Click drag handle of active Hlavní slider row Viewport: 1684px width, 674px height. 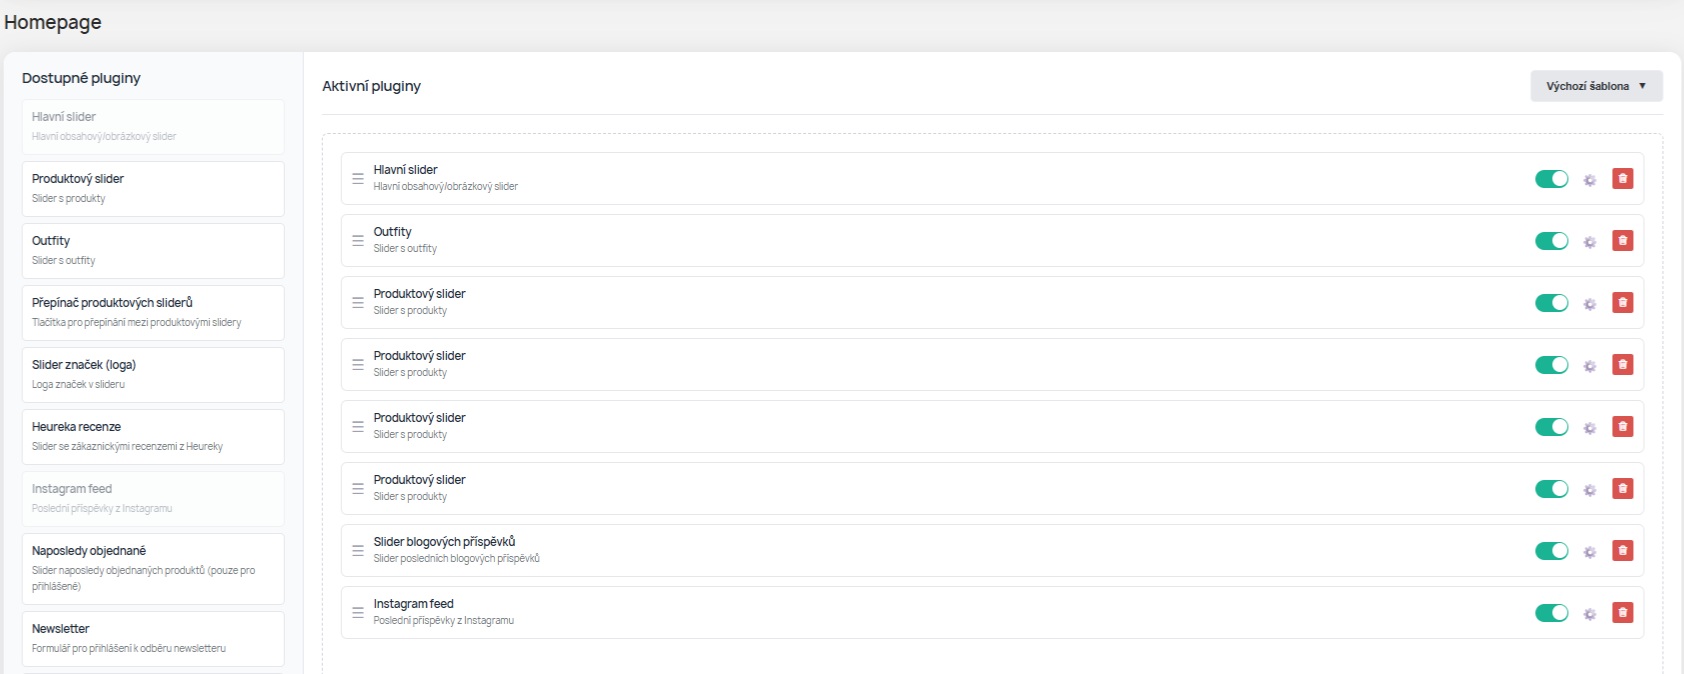point(358,179)
